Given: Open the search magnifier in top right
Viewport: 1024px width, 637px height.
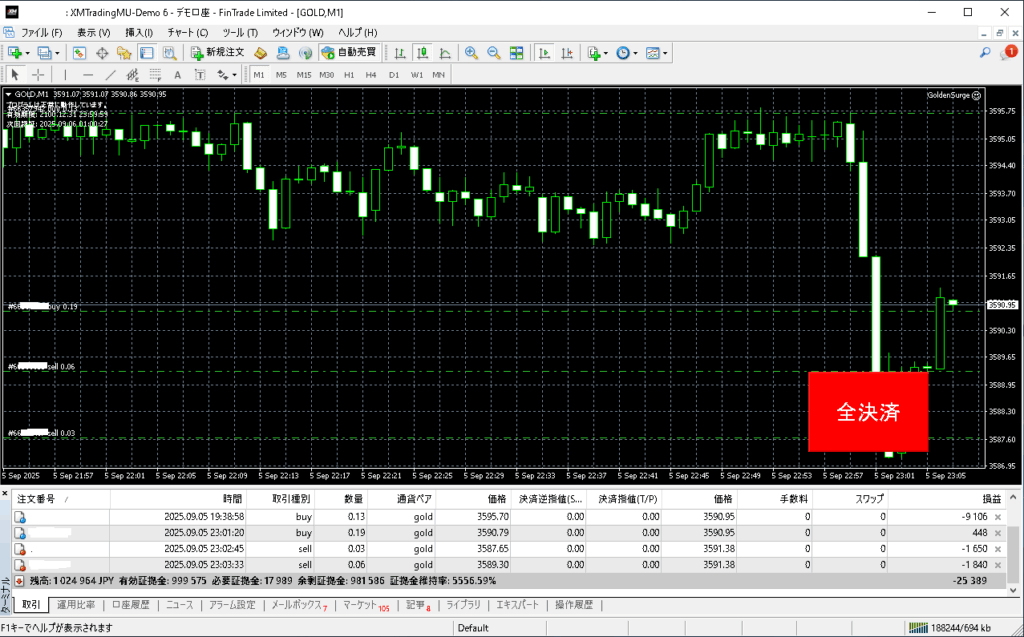Looking at the screenshot, I should [x=985, y=53].
